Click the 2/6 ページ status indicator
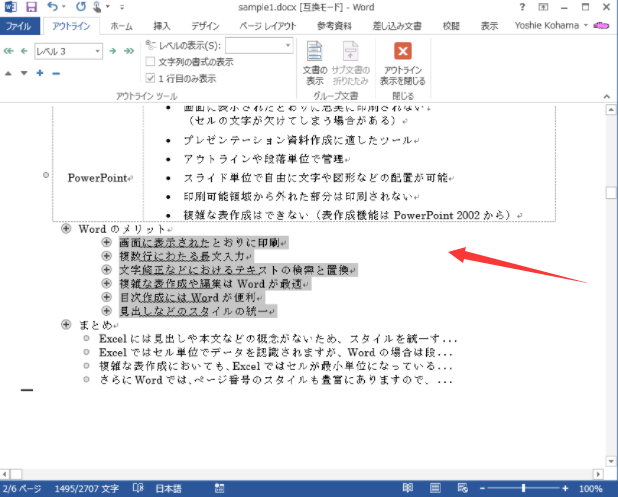The height and width of the screenshot is (497, 618). [x=22, y=489]
